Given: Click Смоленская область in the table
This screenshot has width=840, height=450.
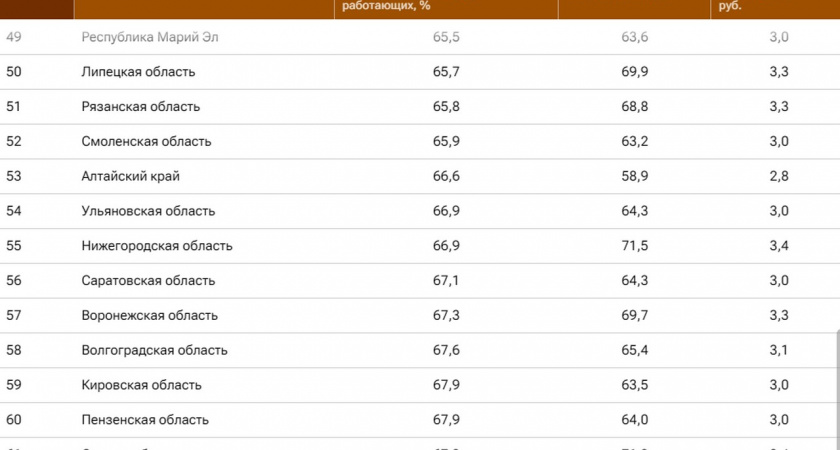Looking at the screenshot, I should [x=146, y=142].
